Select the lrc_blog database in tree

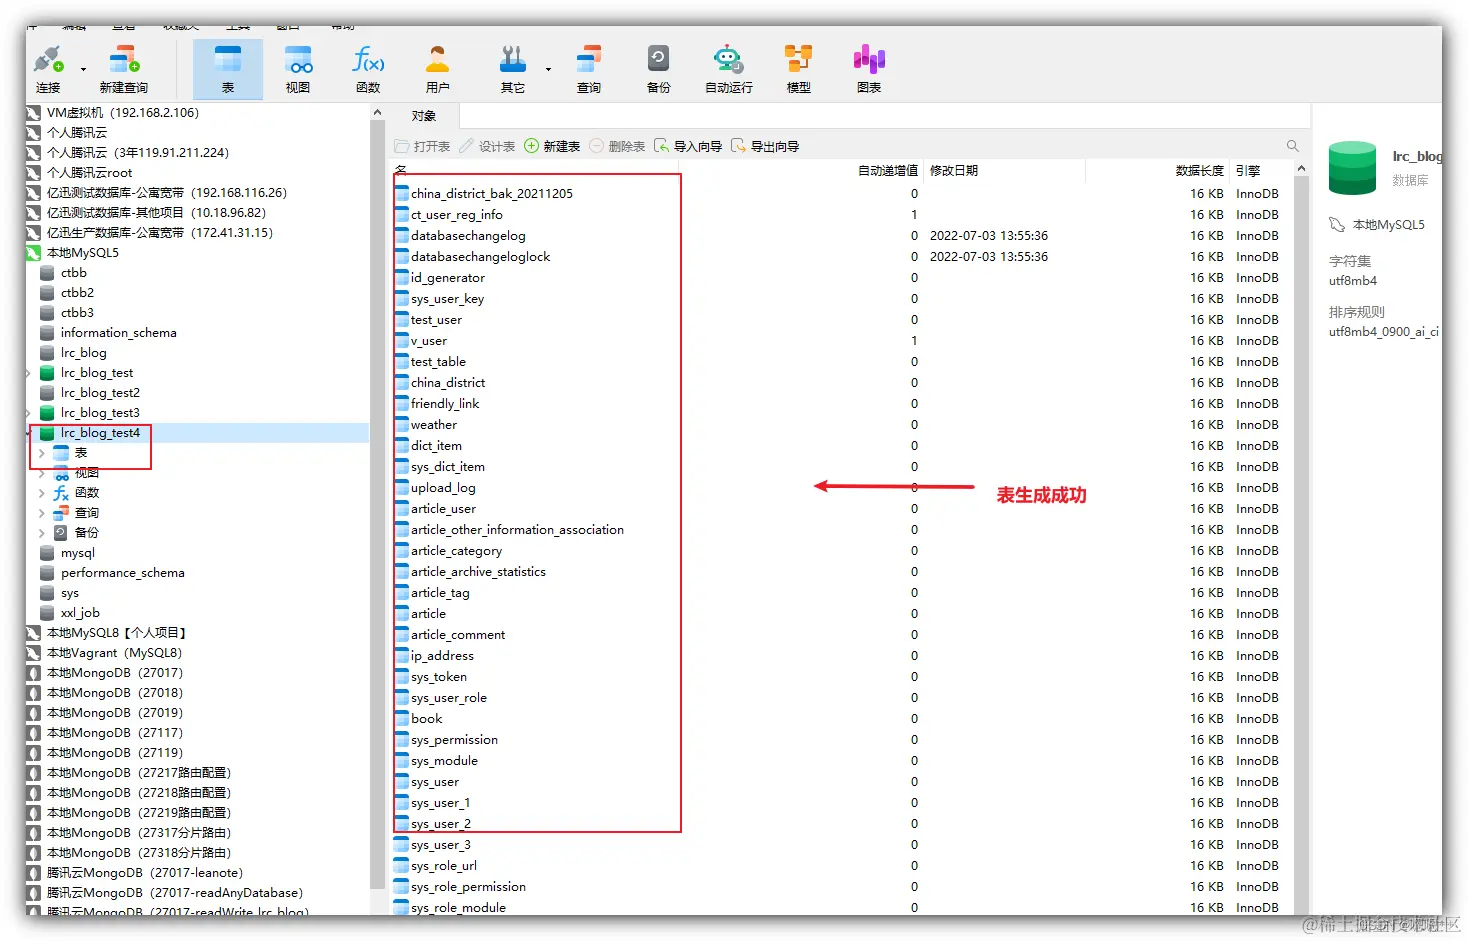pos(83,353)
